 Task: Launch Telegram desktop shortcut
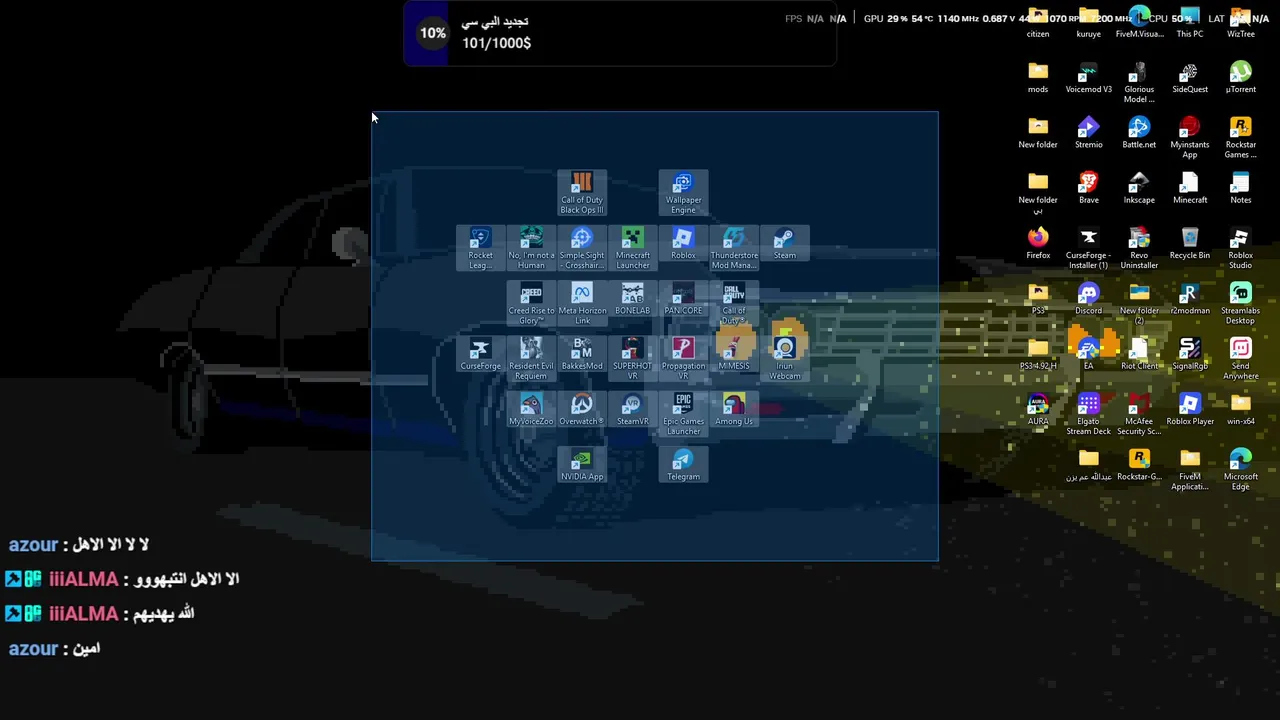tap(683, 465)
